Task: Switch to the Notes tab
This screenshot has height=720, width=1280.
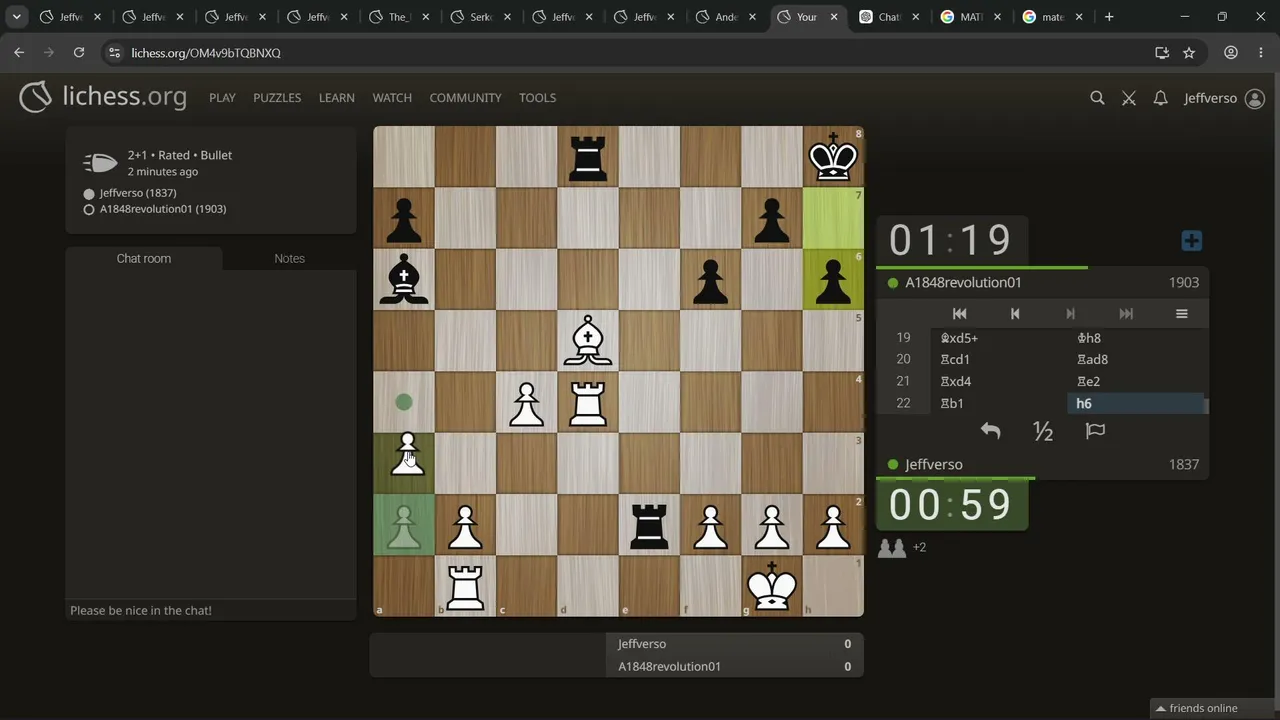Action: click(x=290, y=258)
